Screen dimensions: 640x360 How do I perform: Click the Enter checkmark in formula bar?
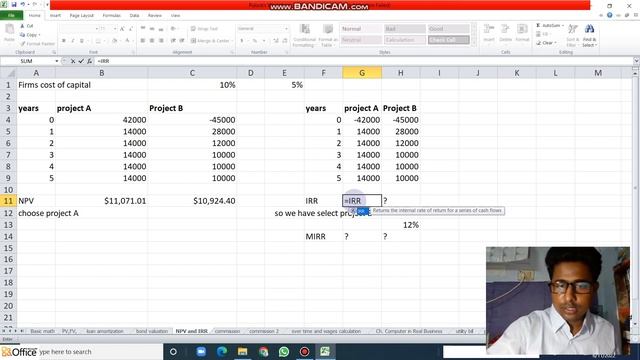[81, 61]
